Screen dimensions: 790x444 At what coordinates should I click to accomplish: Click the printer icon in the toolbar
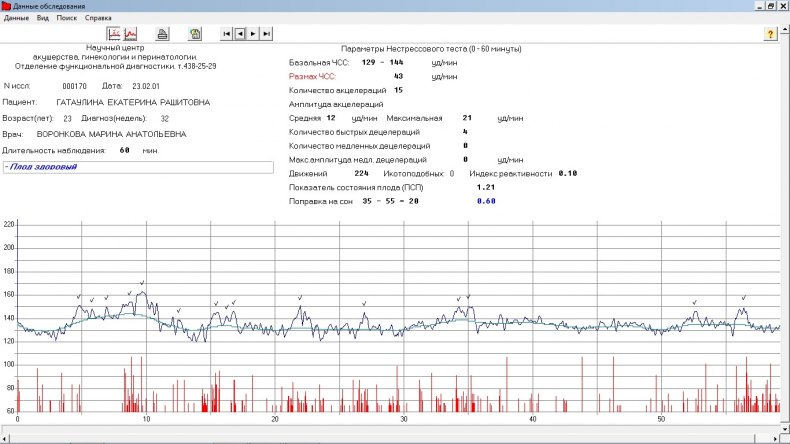tap(162, 34)
